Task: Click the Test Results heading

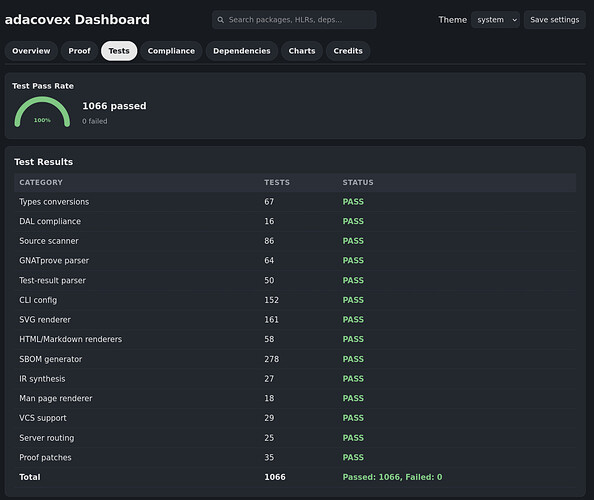Action: tap(44, 162)
